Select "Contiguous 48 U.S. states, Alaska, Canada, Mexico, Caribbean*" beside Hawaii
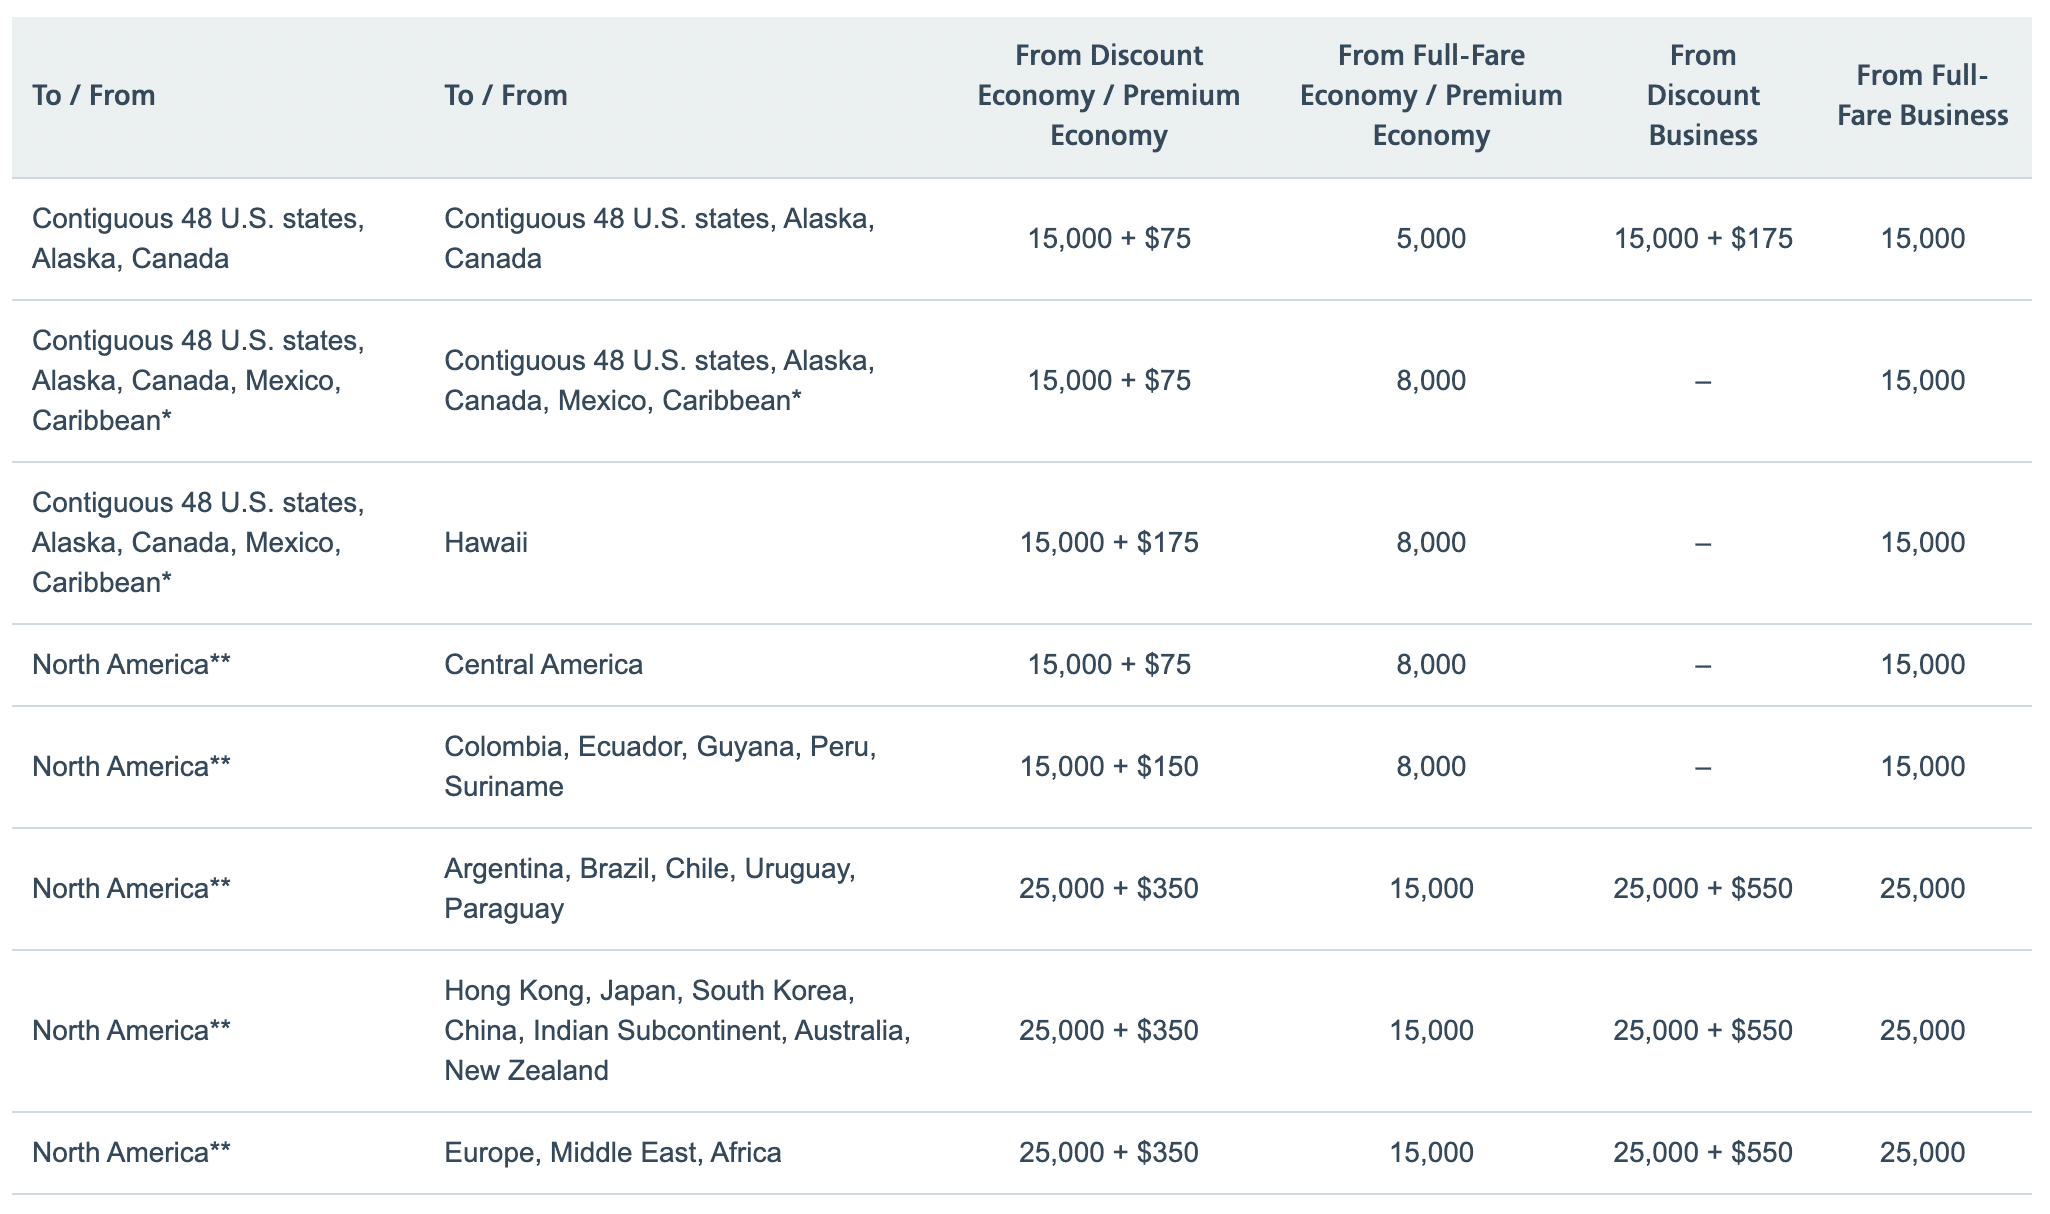This screenshot has width=2050, height=1214. [198, 543]
